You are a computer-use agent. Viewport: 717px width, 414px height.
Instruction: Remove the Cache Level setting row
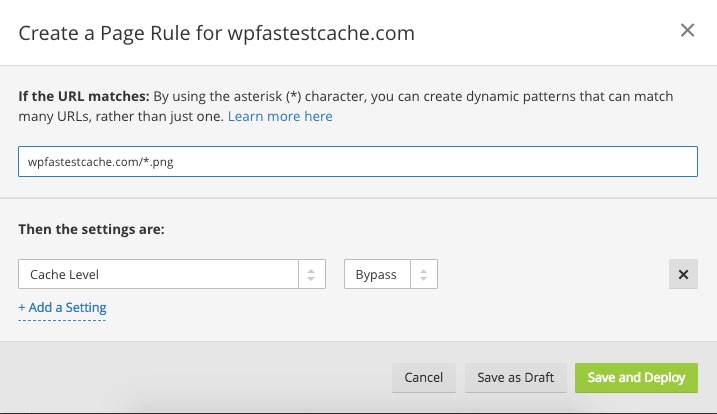(683, 274)
